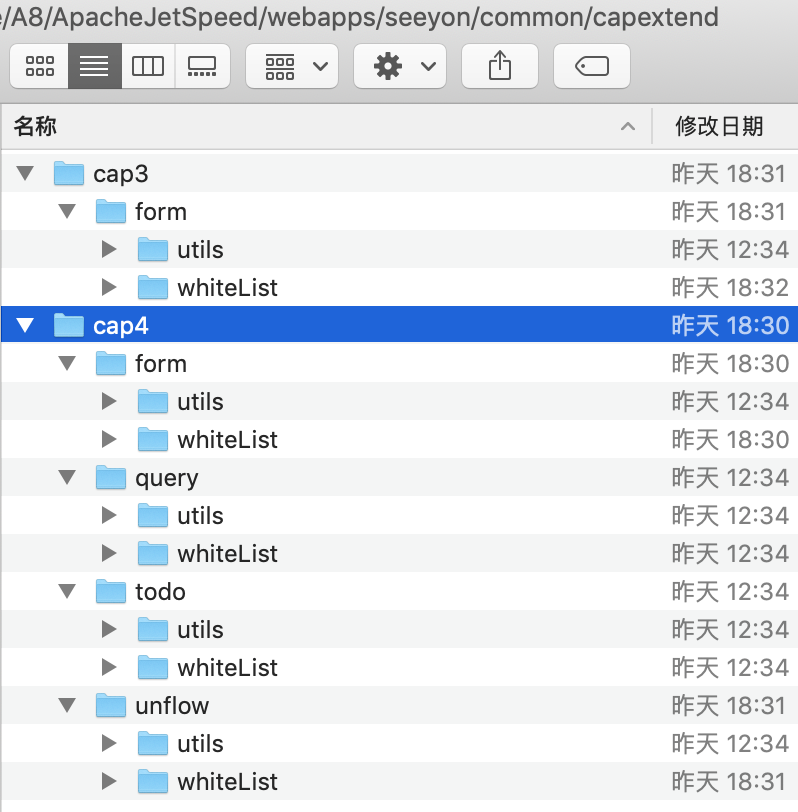Click the Edit Tags button
Viewport: 798px width, 812px height.
[592, 67]
